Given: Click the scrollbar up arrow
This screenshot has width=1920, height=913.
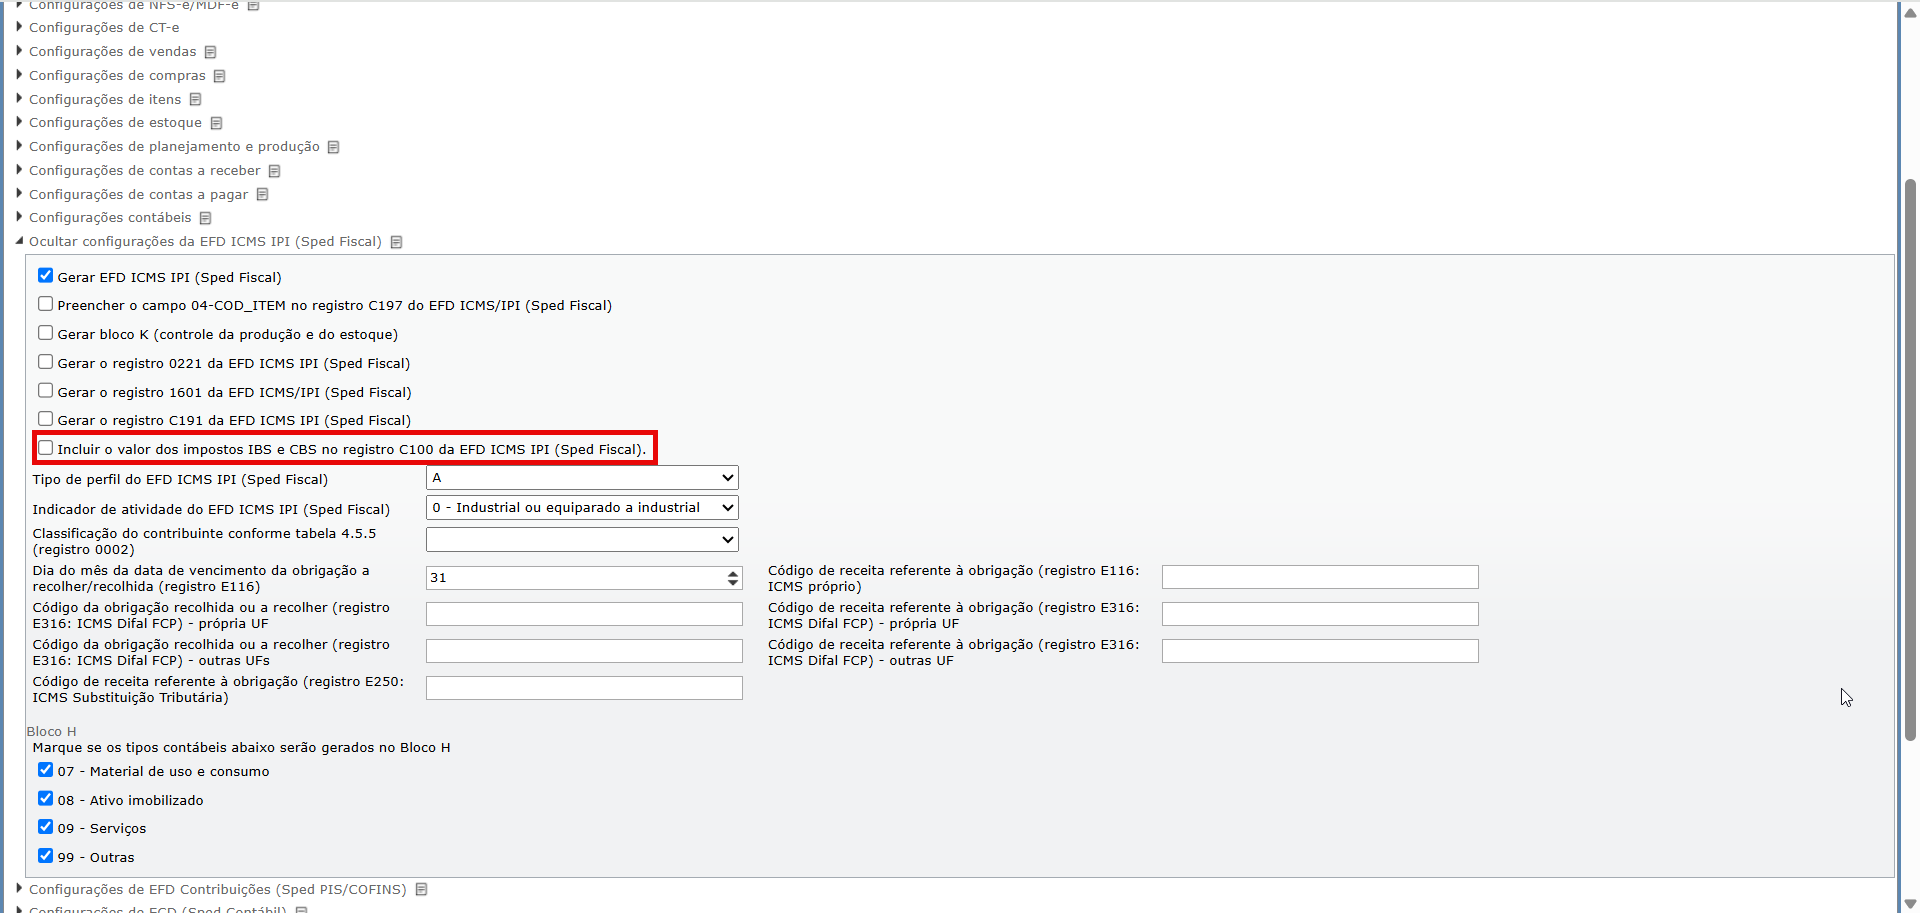Looking at the screenshot, I should (1910, 12).
